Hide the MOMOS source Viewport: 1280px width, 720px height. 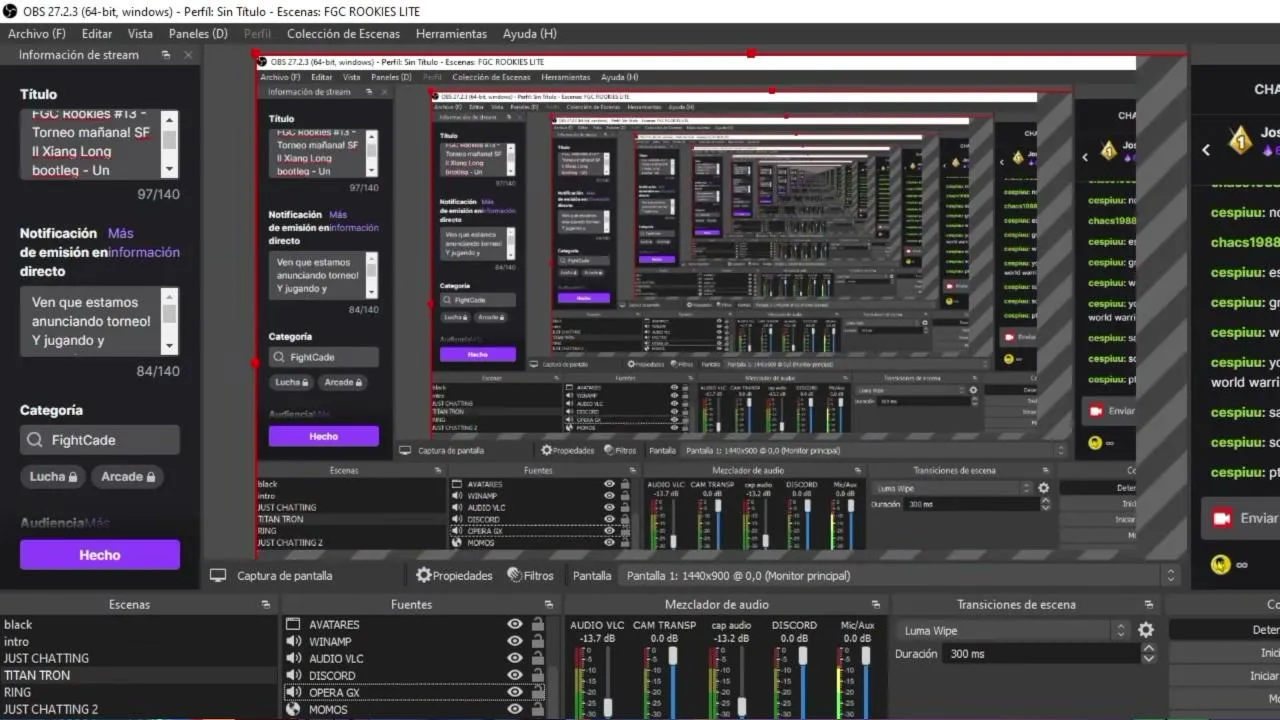coord(515,709)
